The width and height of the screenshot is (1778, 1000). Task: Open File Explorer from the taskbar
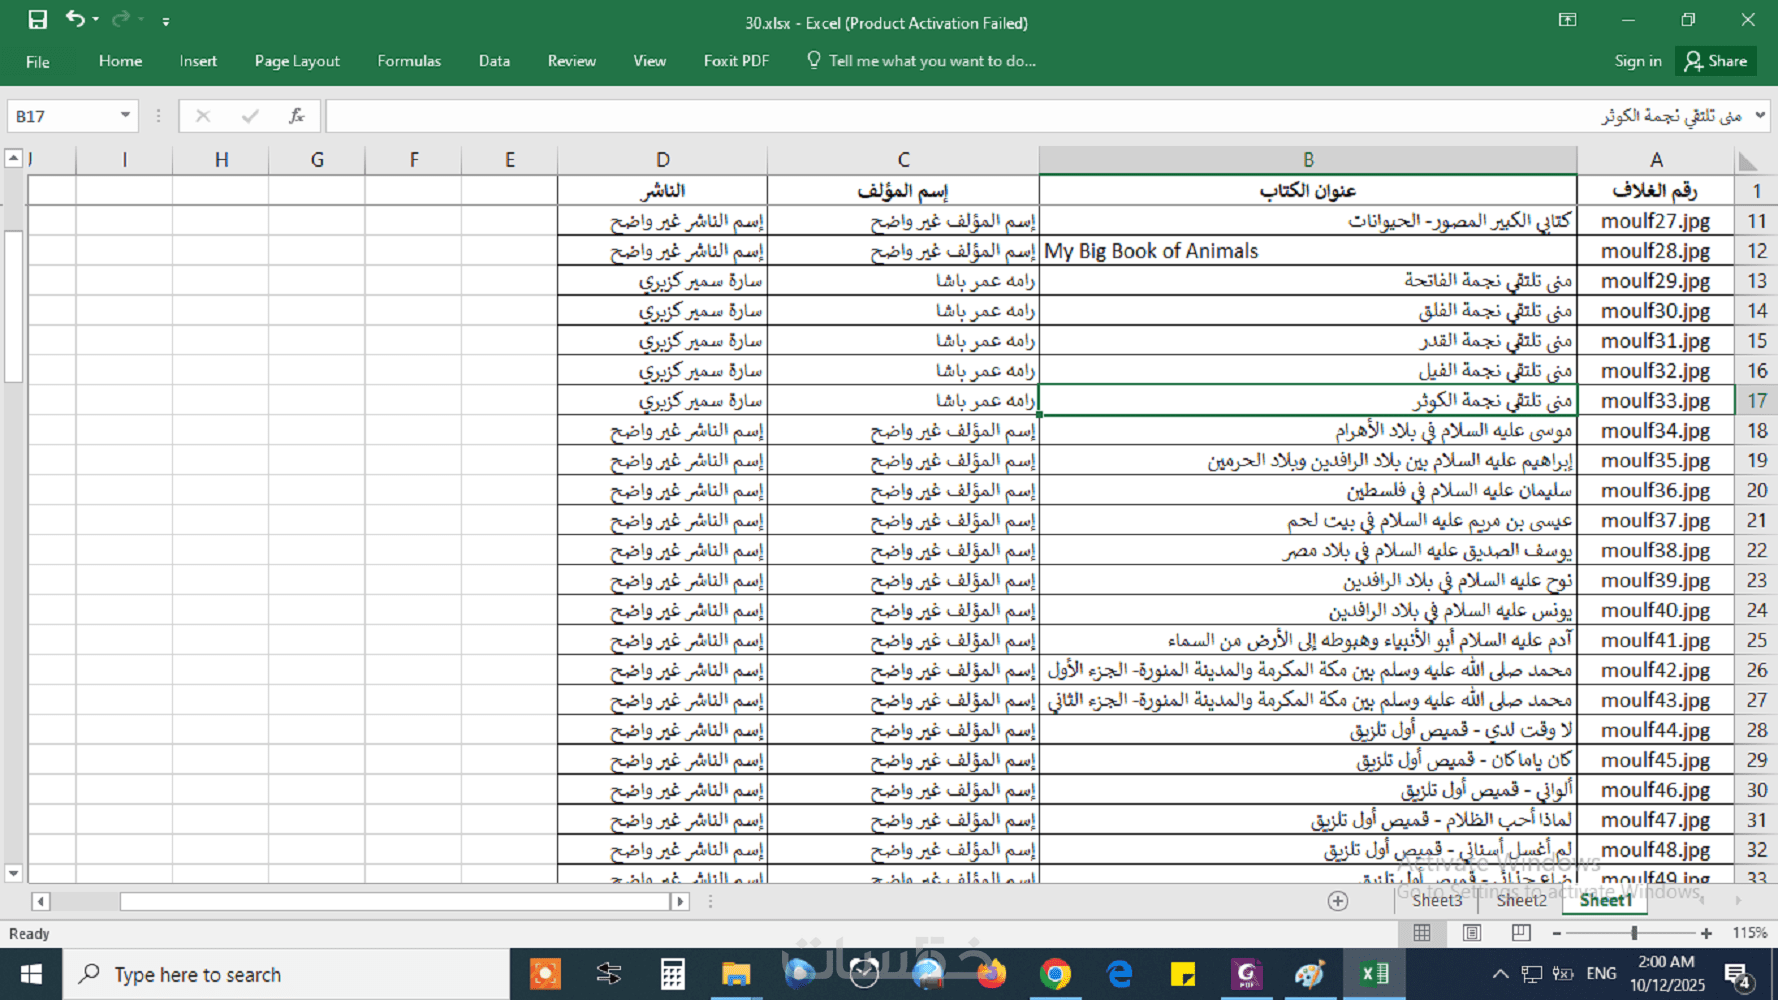coord(736,974)
